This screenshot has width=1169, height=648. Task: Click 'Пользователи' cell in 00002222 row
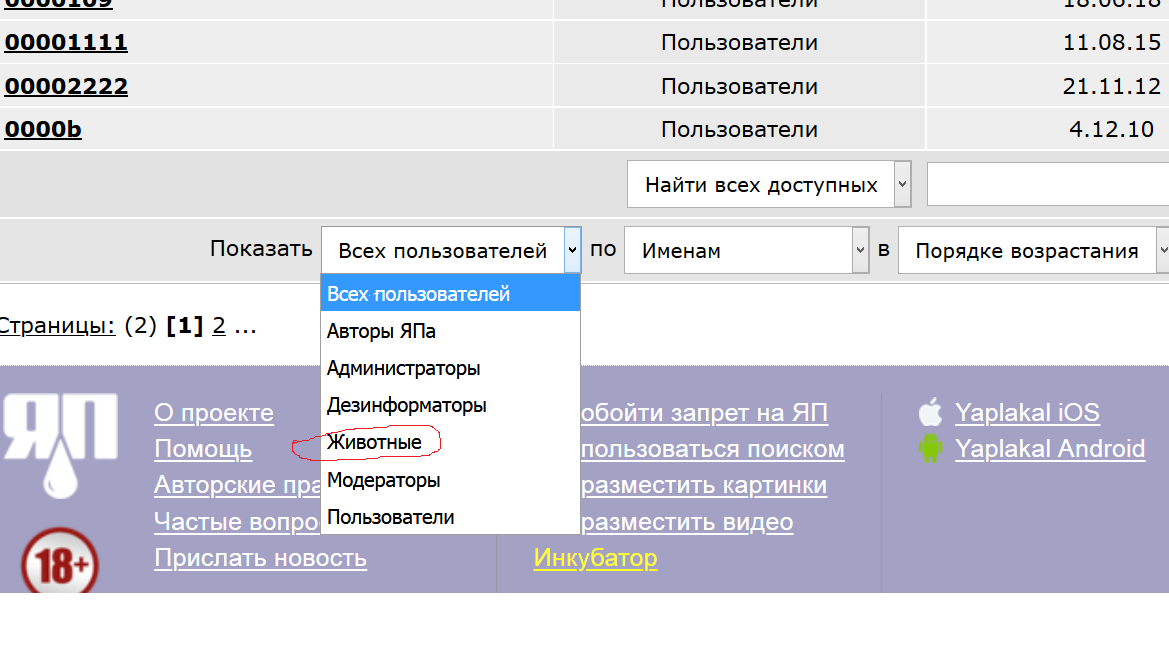coord(739,86)
